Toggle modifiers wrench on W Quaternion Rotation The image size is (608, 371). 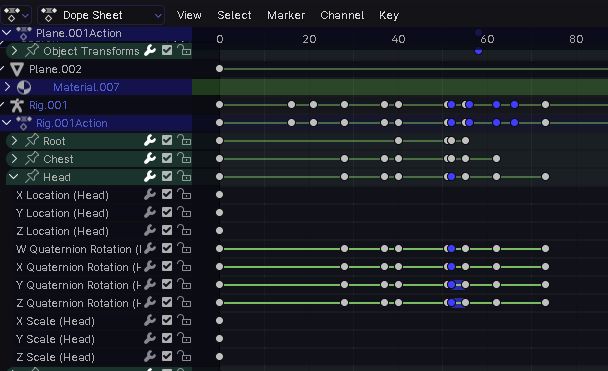tap(150, 248)
